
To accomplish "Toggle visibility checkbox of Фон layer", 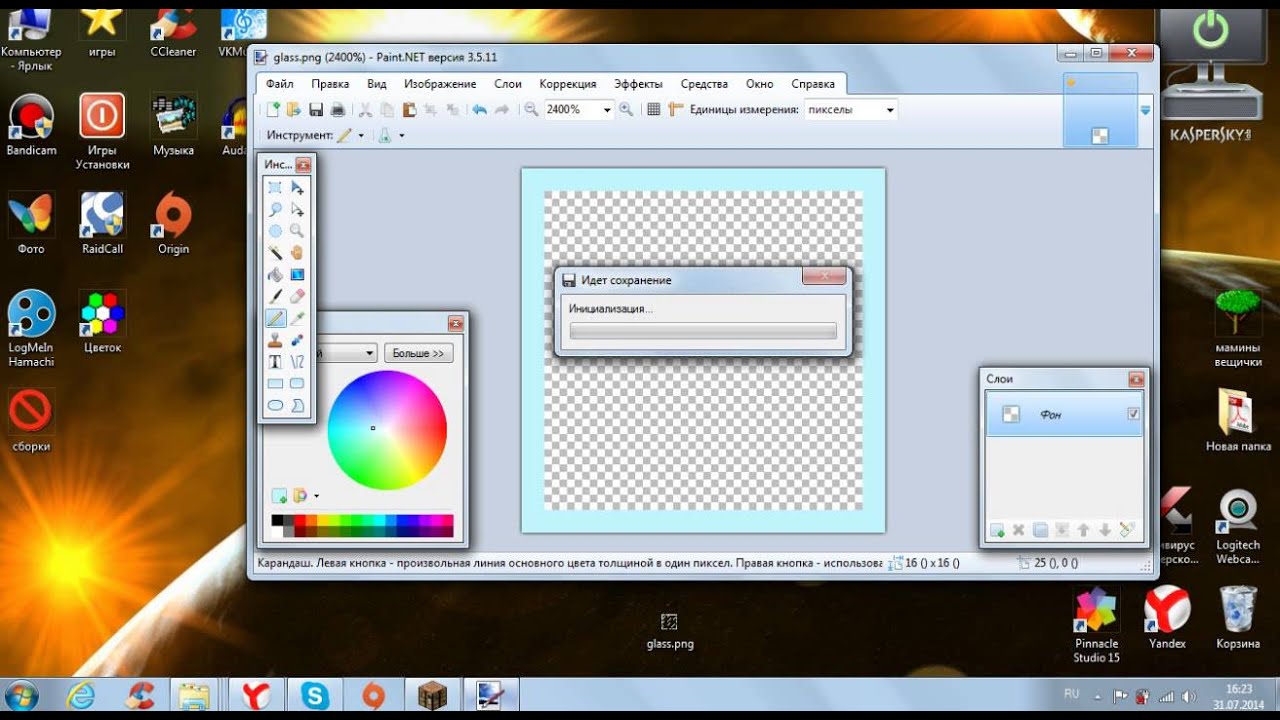I will click(x=1133, y=414).
